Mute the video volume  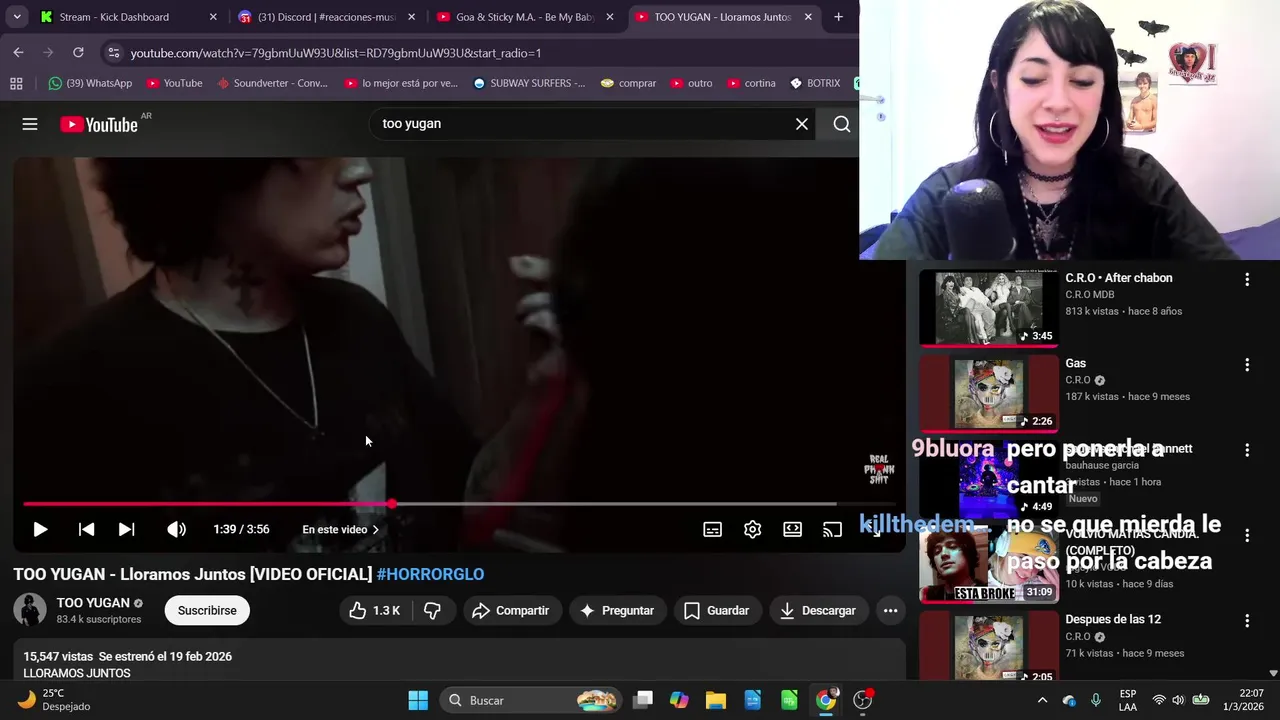click(x=176, y=529)
